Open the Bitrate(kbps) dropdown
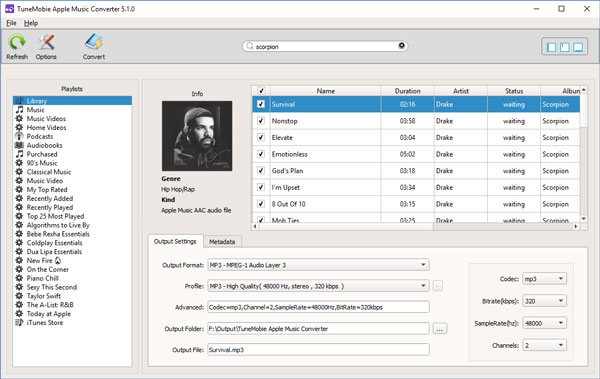The width and height of the screenshot is (600, 379). (x=545, y=301)
